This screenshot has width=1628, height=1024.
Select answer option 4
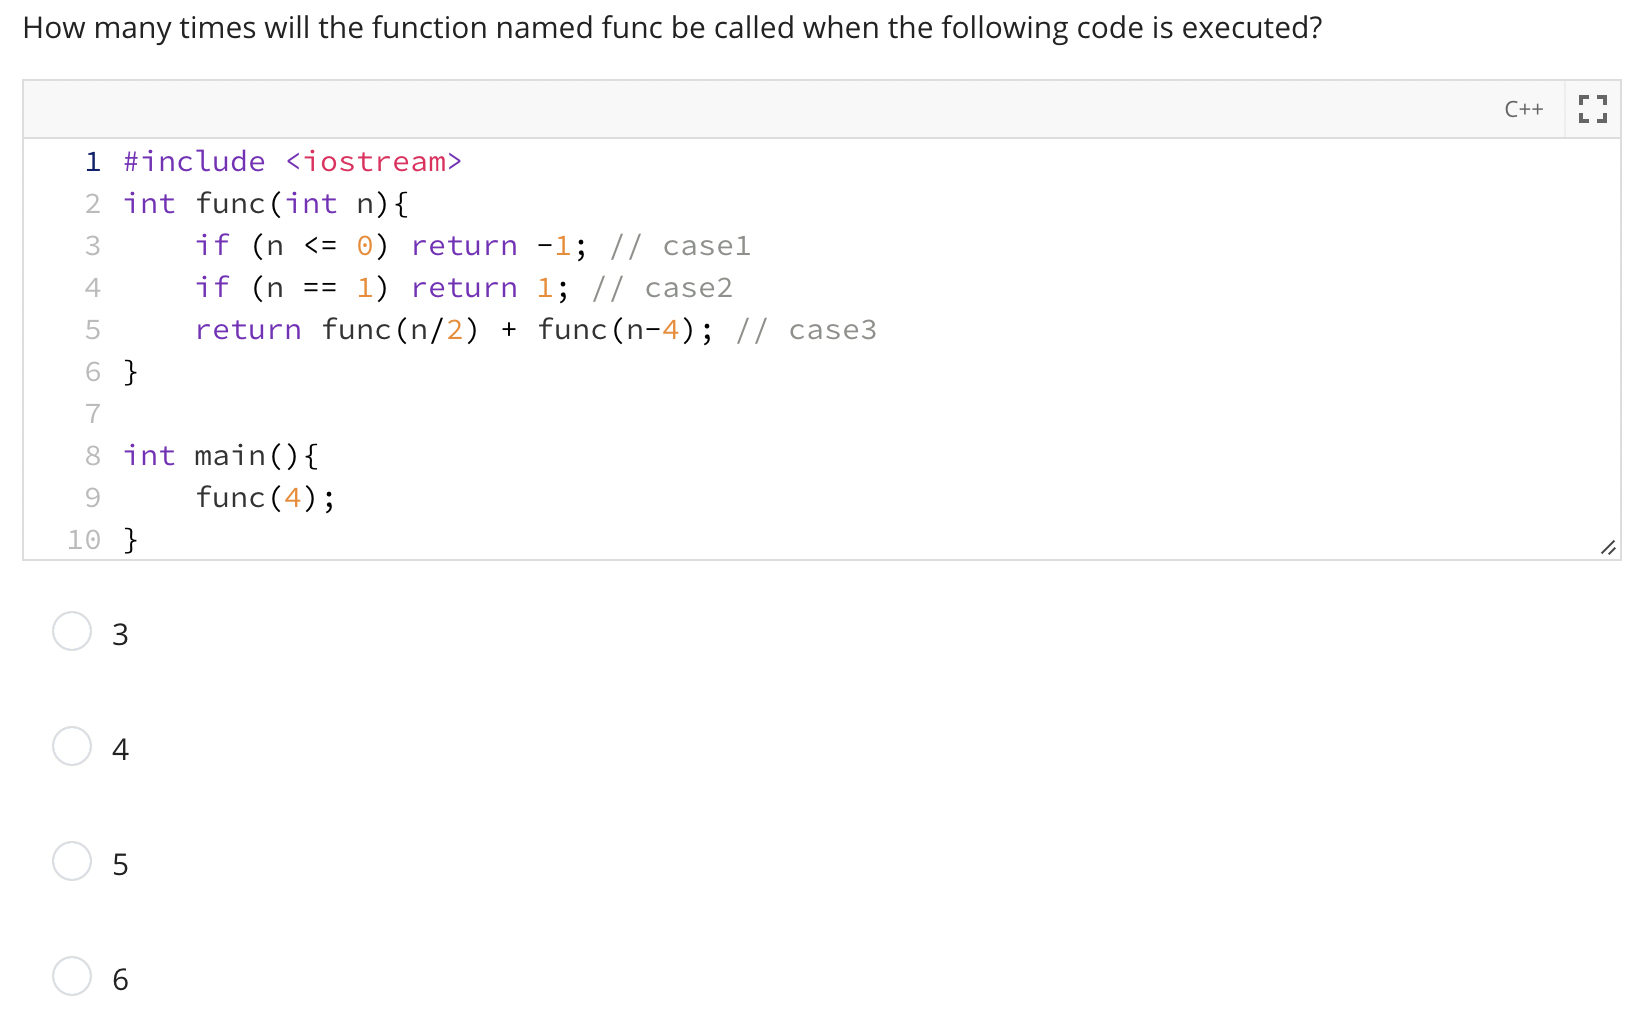pyautogui.click(x=71, y=746)
